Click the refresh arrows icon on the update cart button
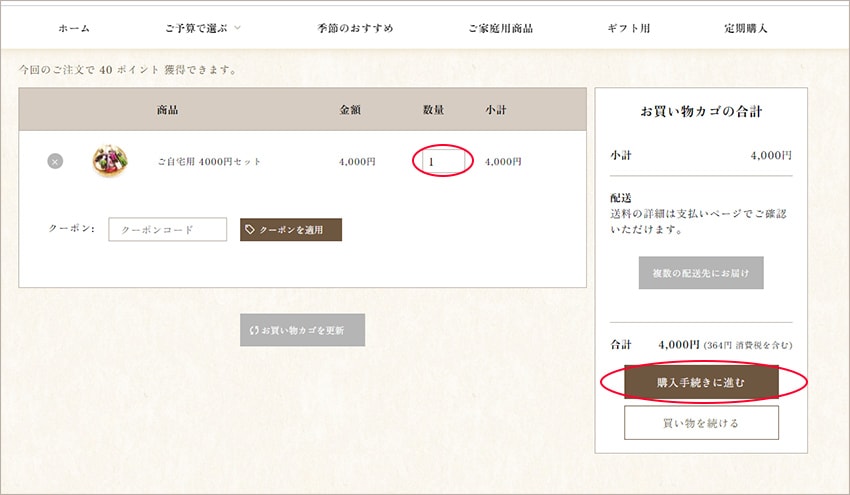The width and height of the screenshot is (850, 495). pos(253,330)
